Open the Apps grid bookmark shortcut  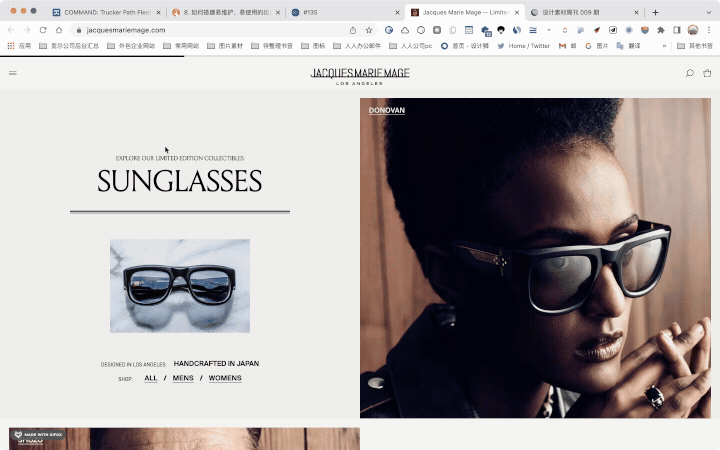[19, 46]
